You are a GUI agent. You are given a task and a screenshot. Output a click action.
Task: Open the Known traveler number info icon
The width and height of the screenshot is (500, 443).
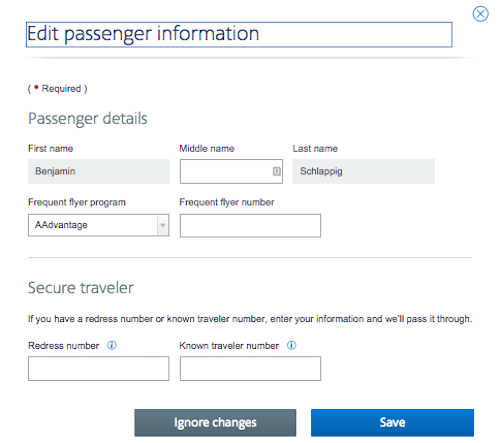(291, 346)
